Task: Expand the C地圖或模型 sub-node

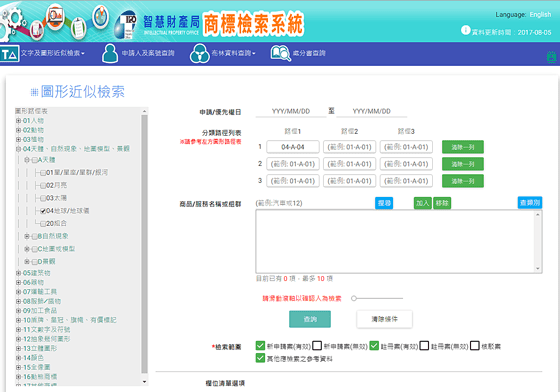Action: click(x=27, y=249)
